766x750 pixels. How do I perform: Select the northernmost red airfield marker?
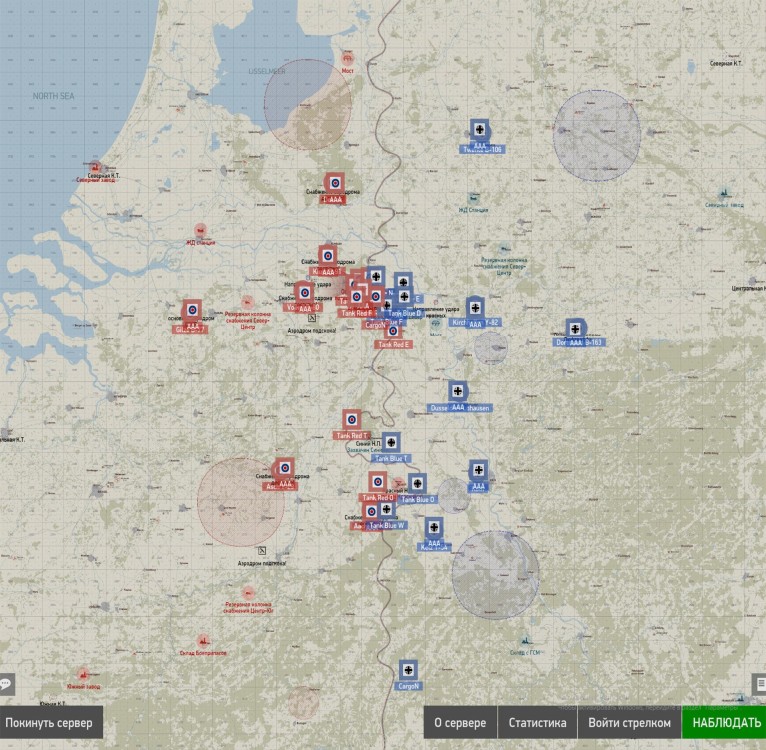(335, 183)
